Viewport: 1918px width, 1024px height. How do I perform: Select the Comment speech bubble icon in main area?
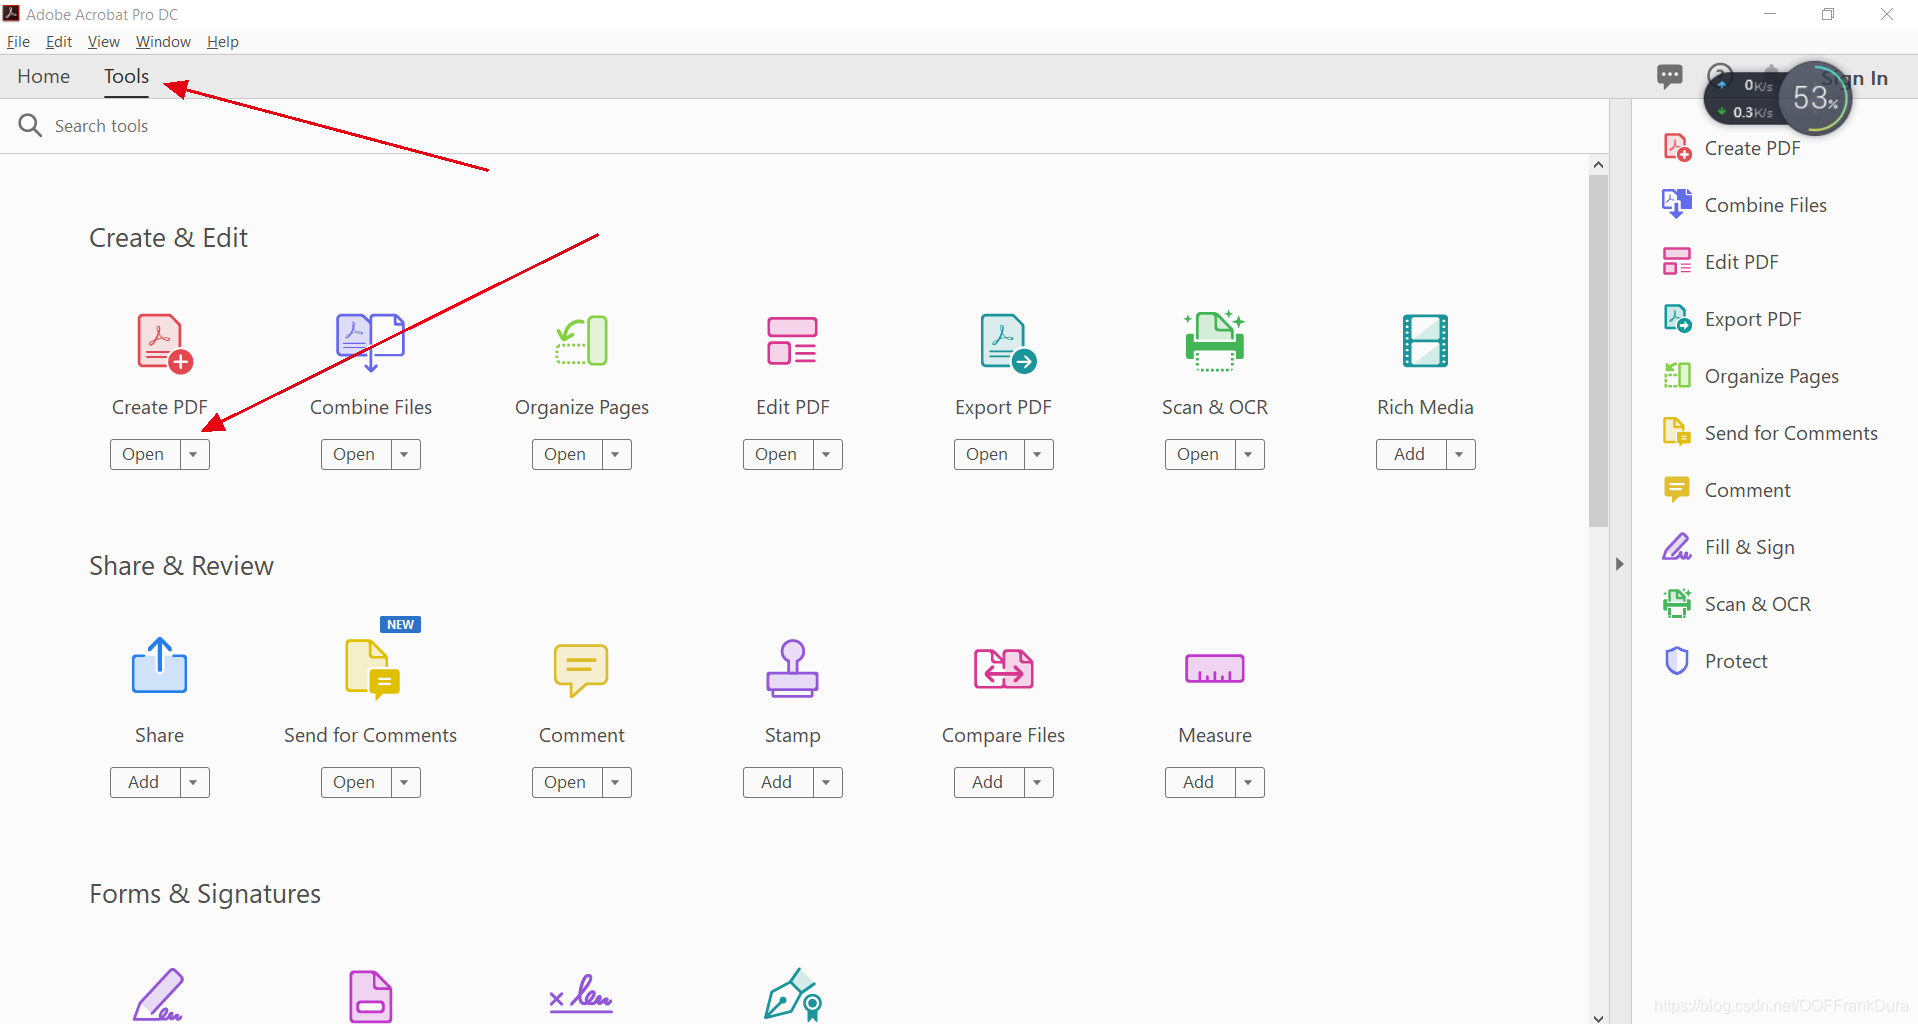581,670
